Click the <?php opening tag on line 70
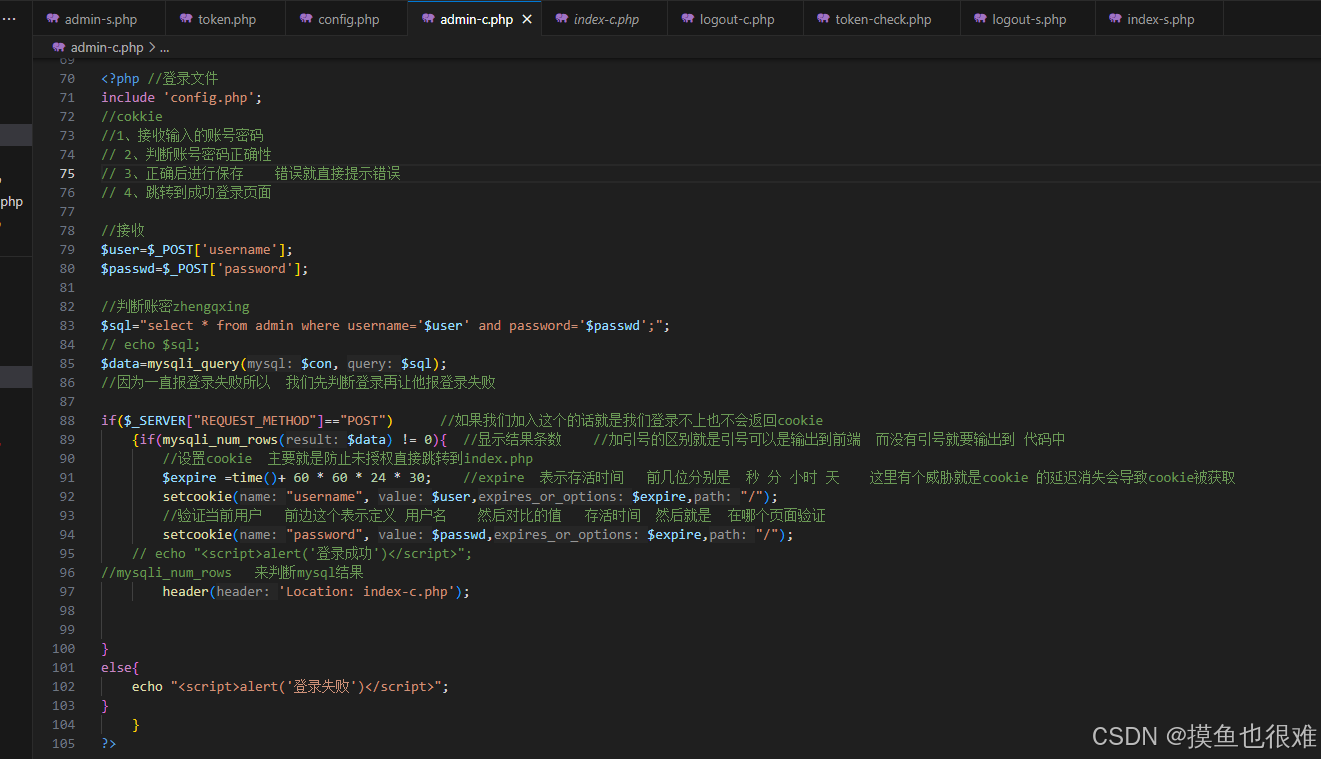 (120, 78)
